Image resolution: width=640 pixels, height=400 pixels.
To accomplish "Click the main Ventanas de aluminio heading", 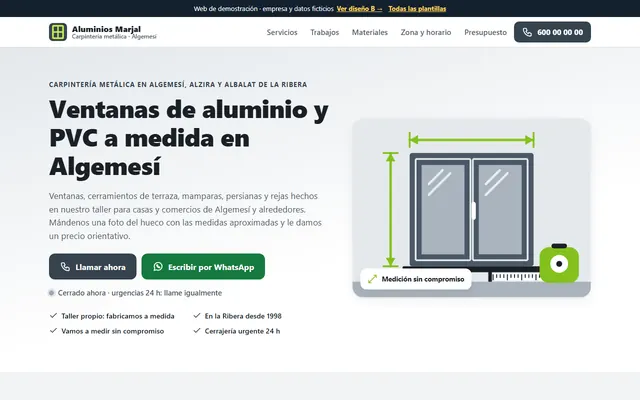I will 189,138.
